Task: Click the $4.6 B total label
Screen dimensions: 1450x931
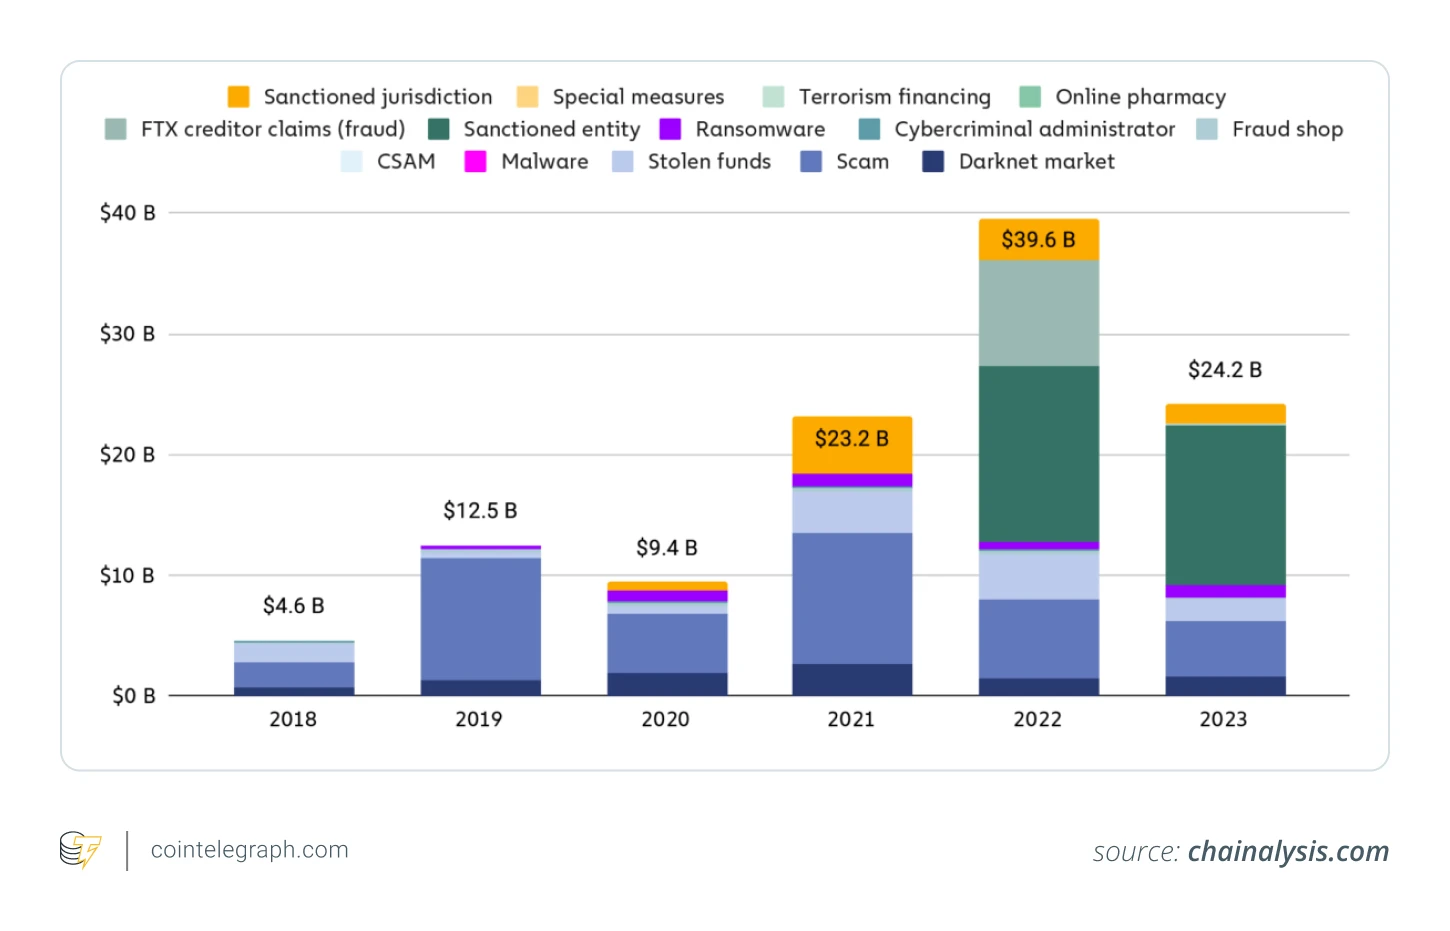Action: pyautogui.click(x=293, y=606)
